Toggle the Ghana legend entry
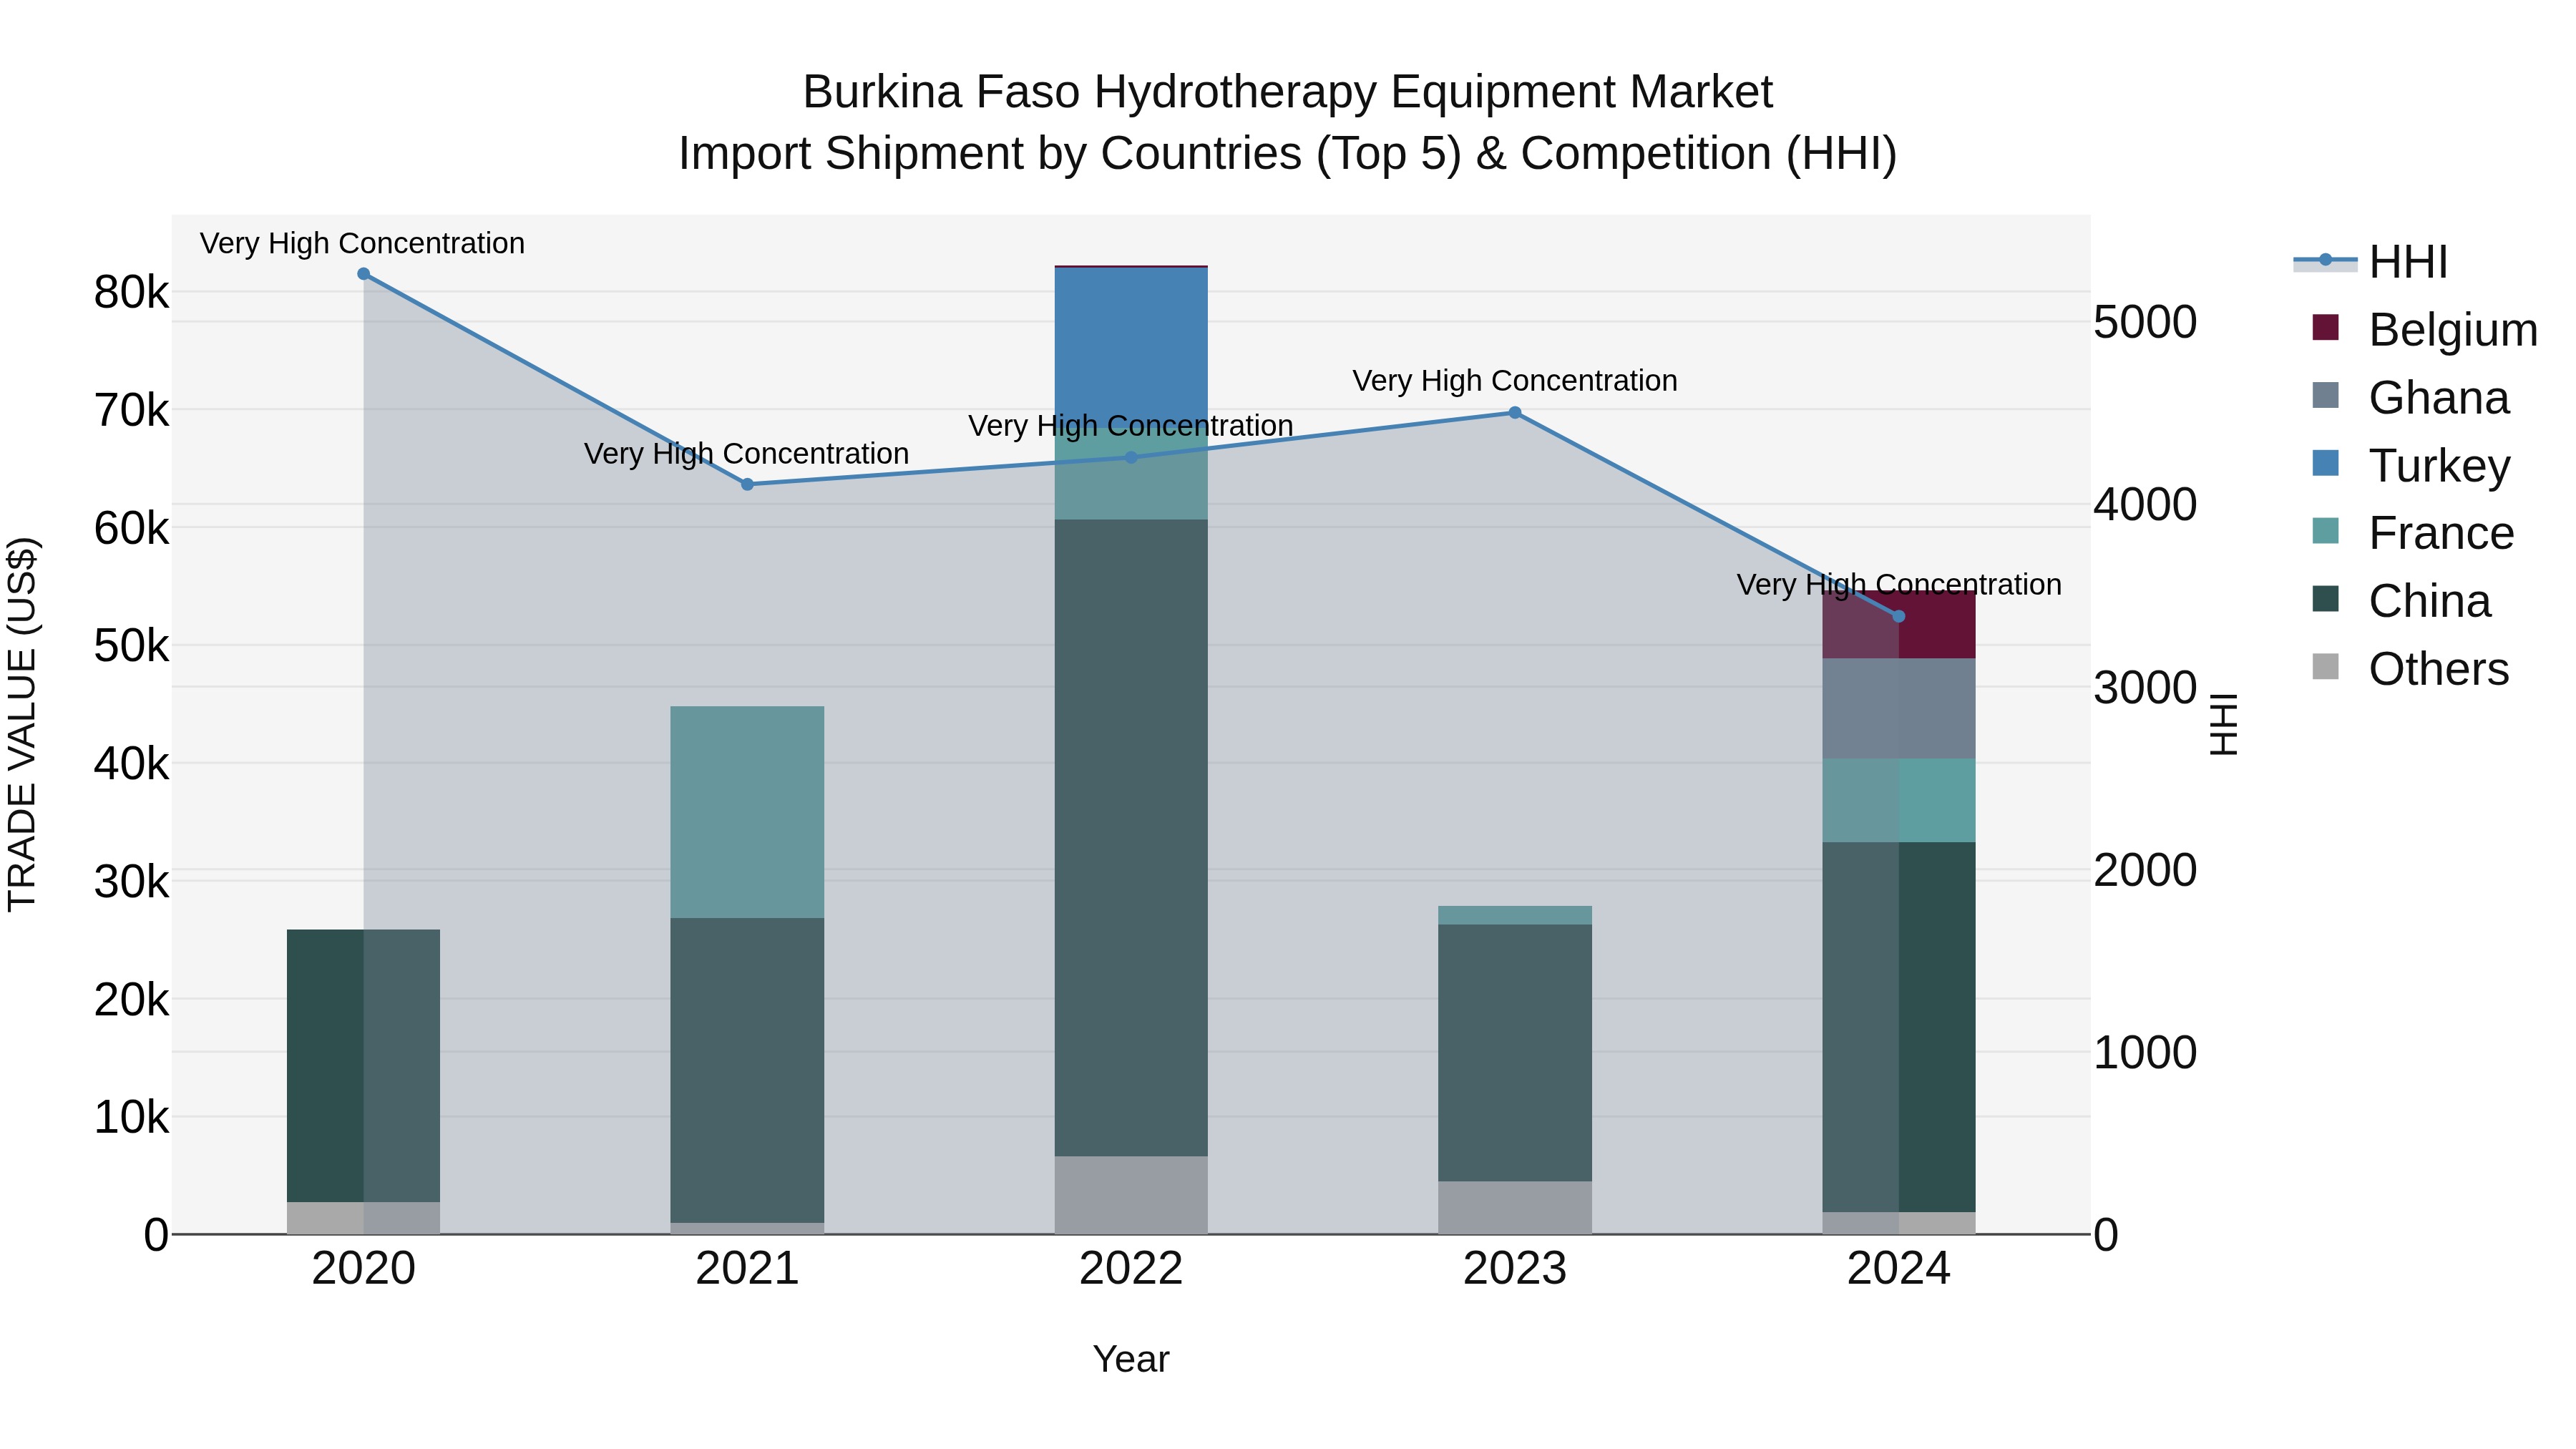2576x1449 pixels. [2411, 397]
